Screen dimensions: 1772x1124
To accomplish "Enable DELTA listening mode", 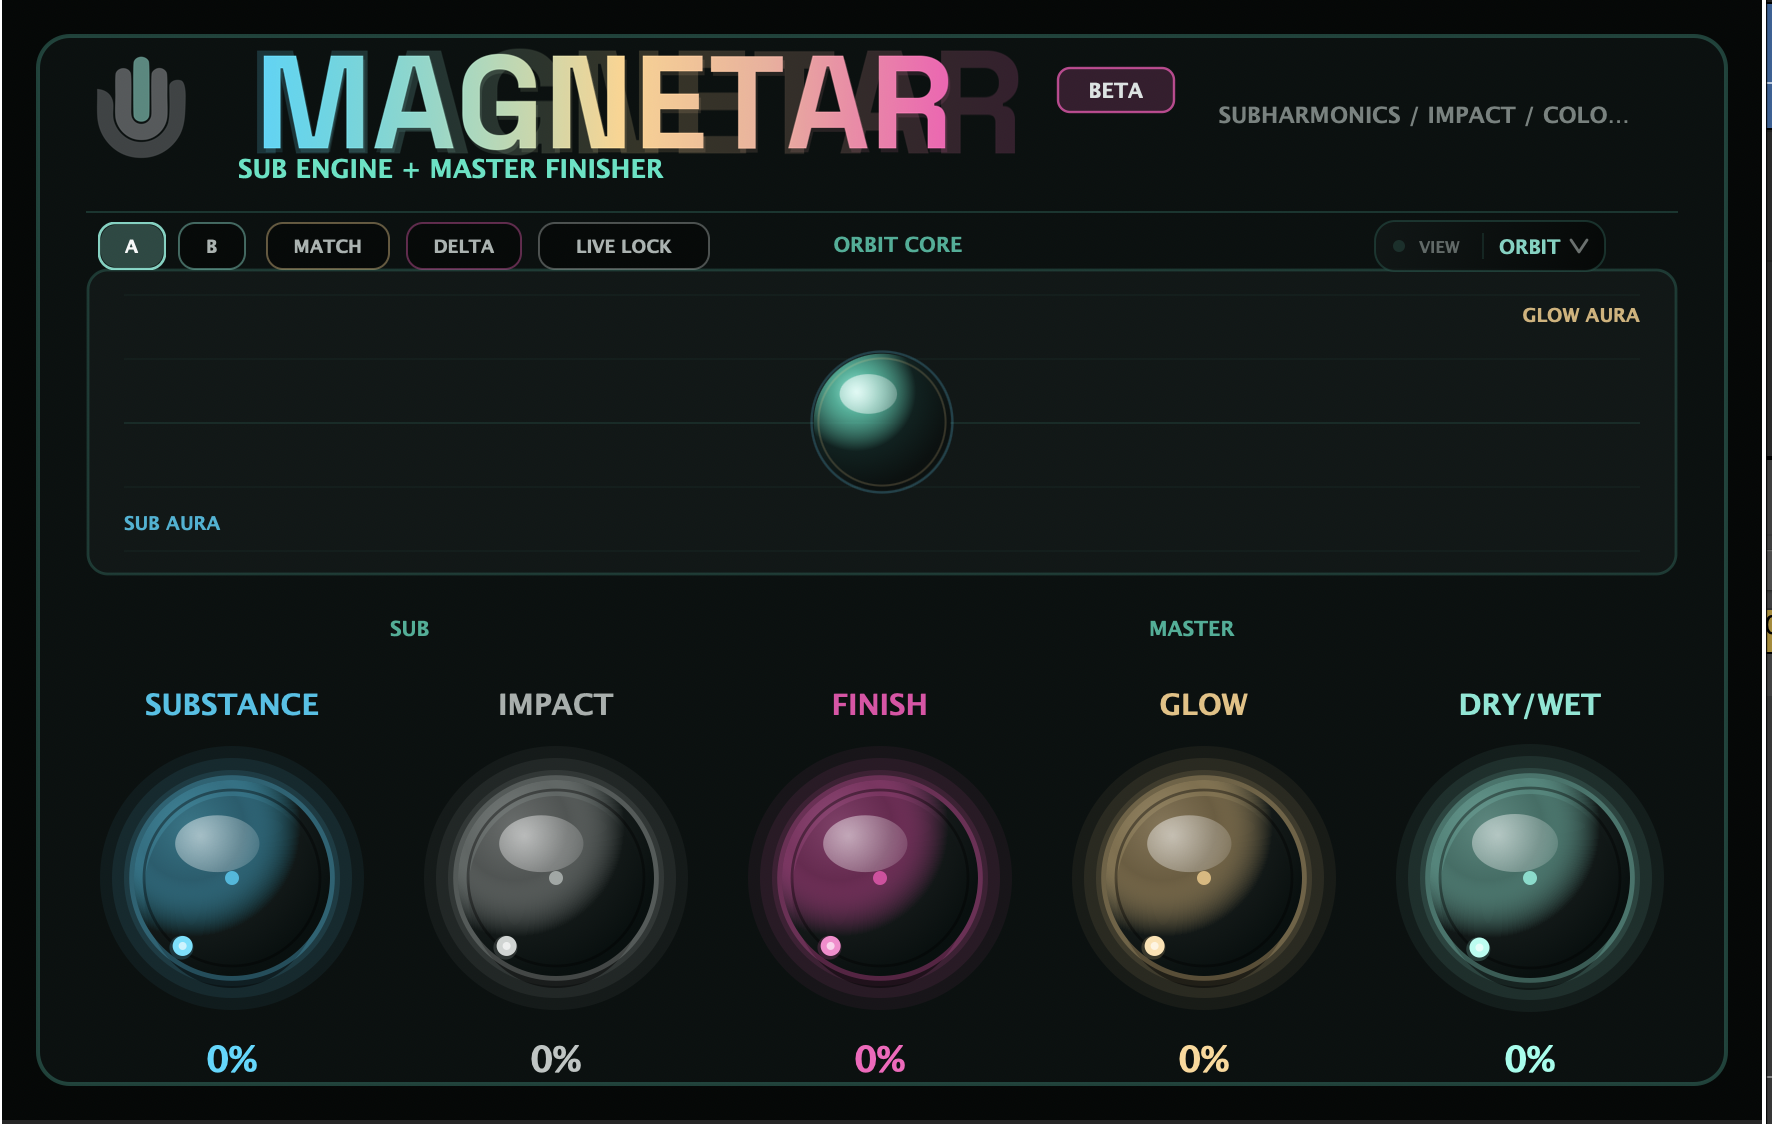I will [x=464, y=246].
